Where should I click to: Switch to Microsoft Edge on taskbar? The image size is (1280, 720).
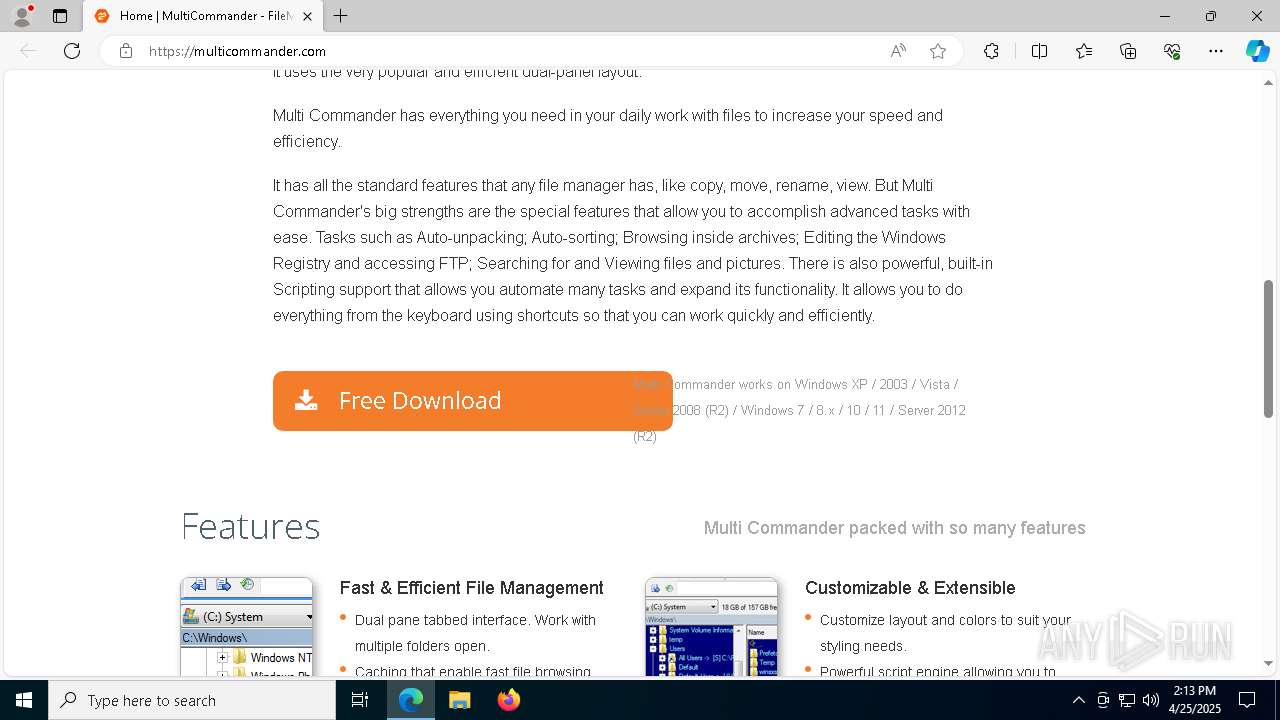[x=411, y=700]
